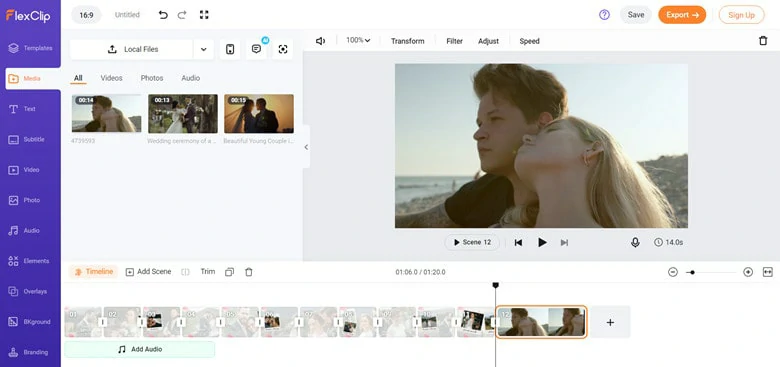Click the main play button
This screenshot has width=780, height=367.
click(542, 242)
